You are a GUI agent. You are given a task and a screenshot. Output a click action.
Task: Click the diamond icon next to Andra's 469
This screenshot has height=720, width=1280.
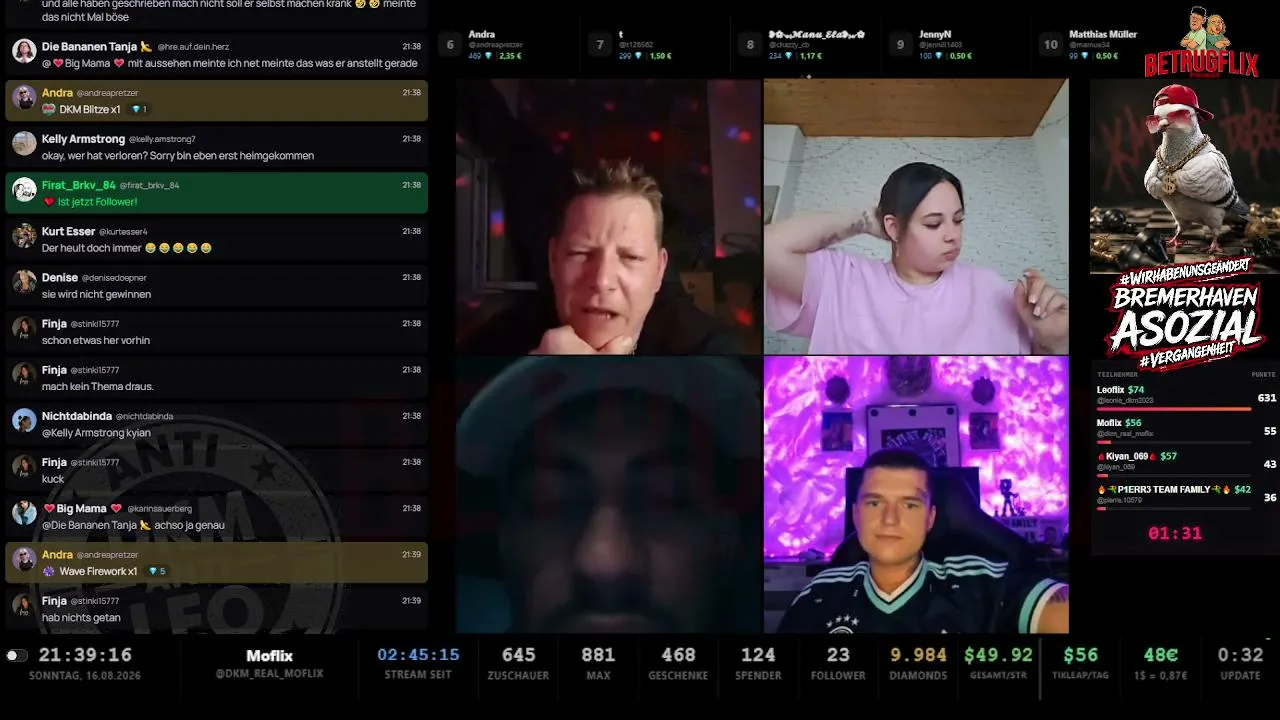tap(490, 56)
